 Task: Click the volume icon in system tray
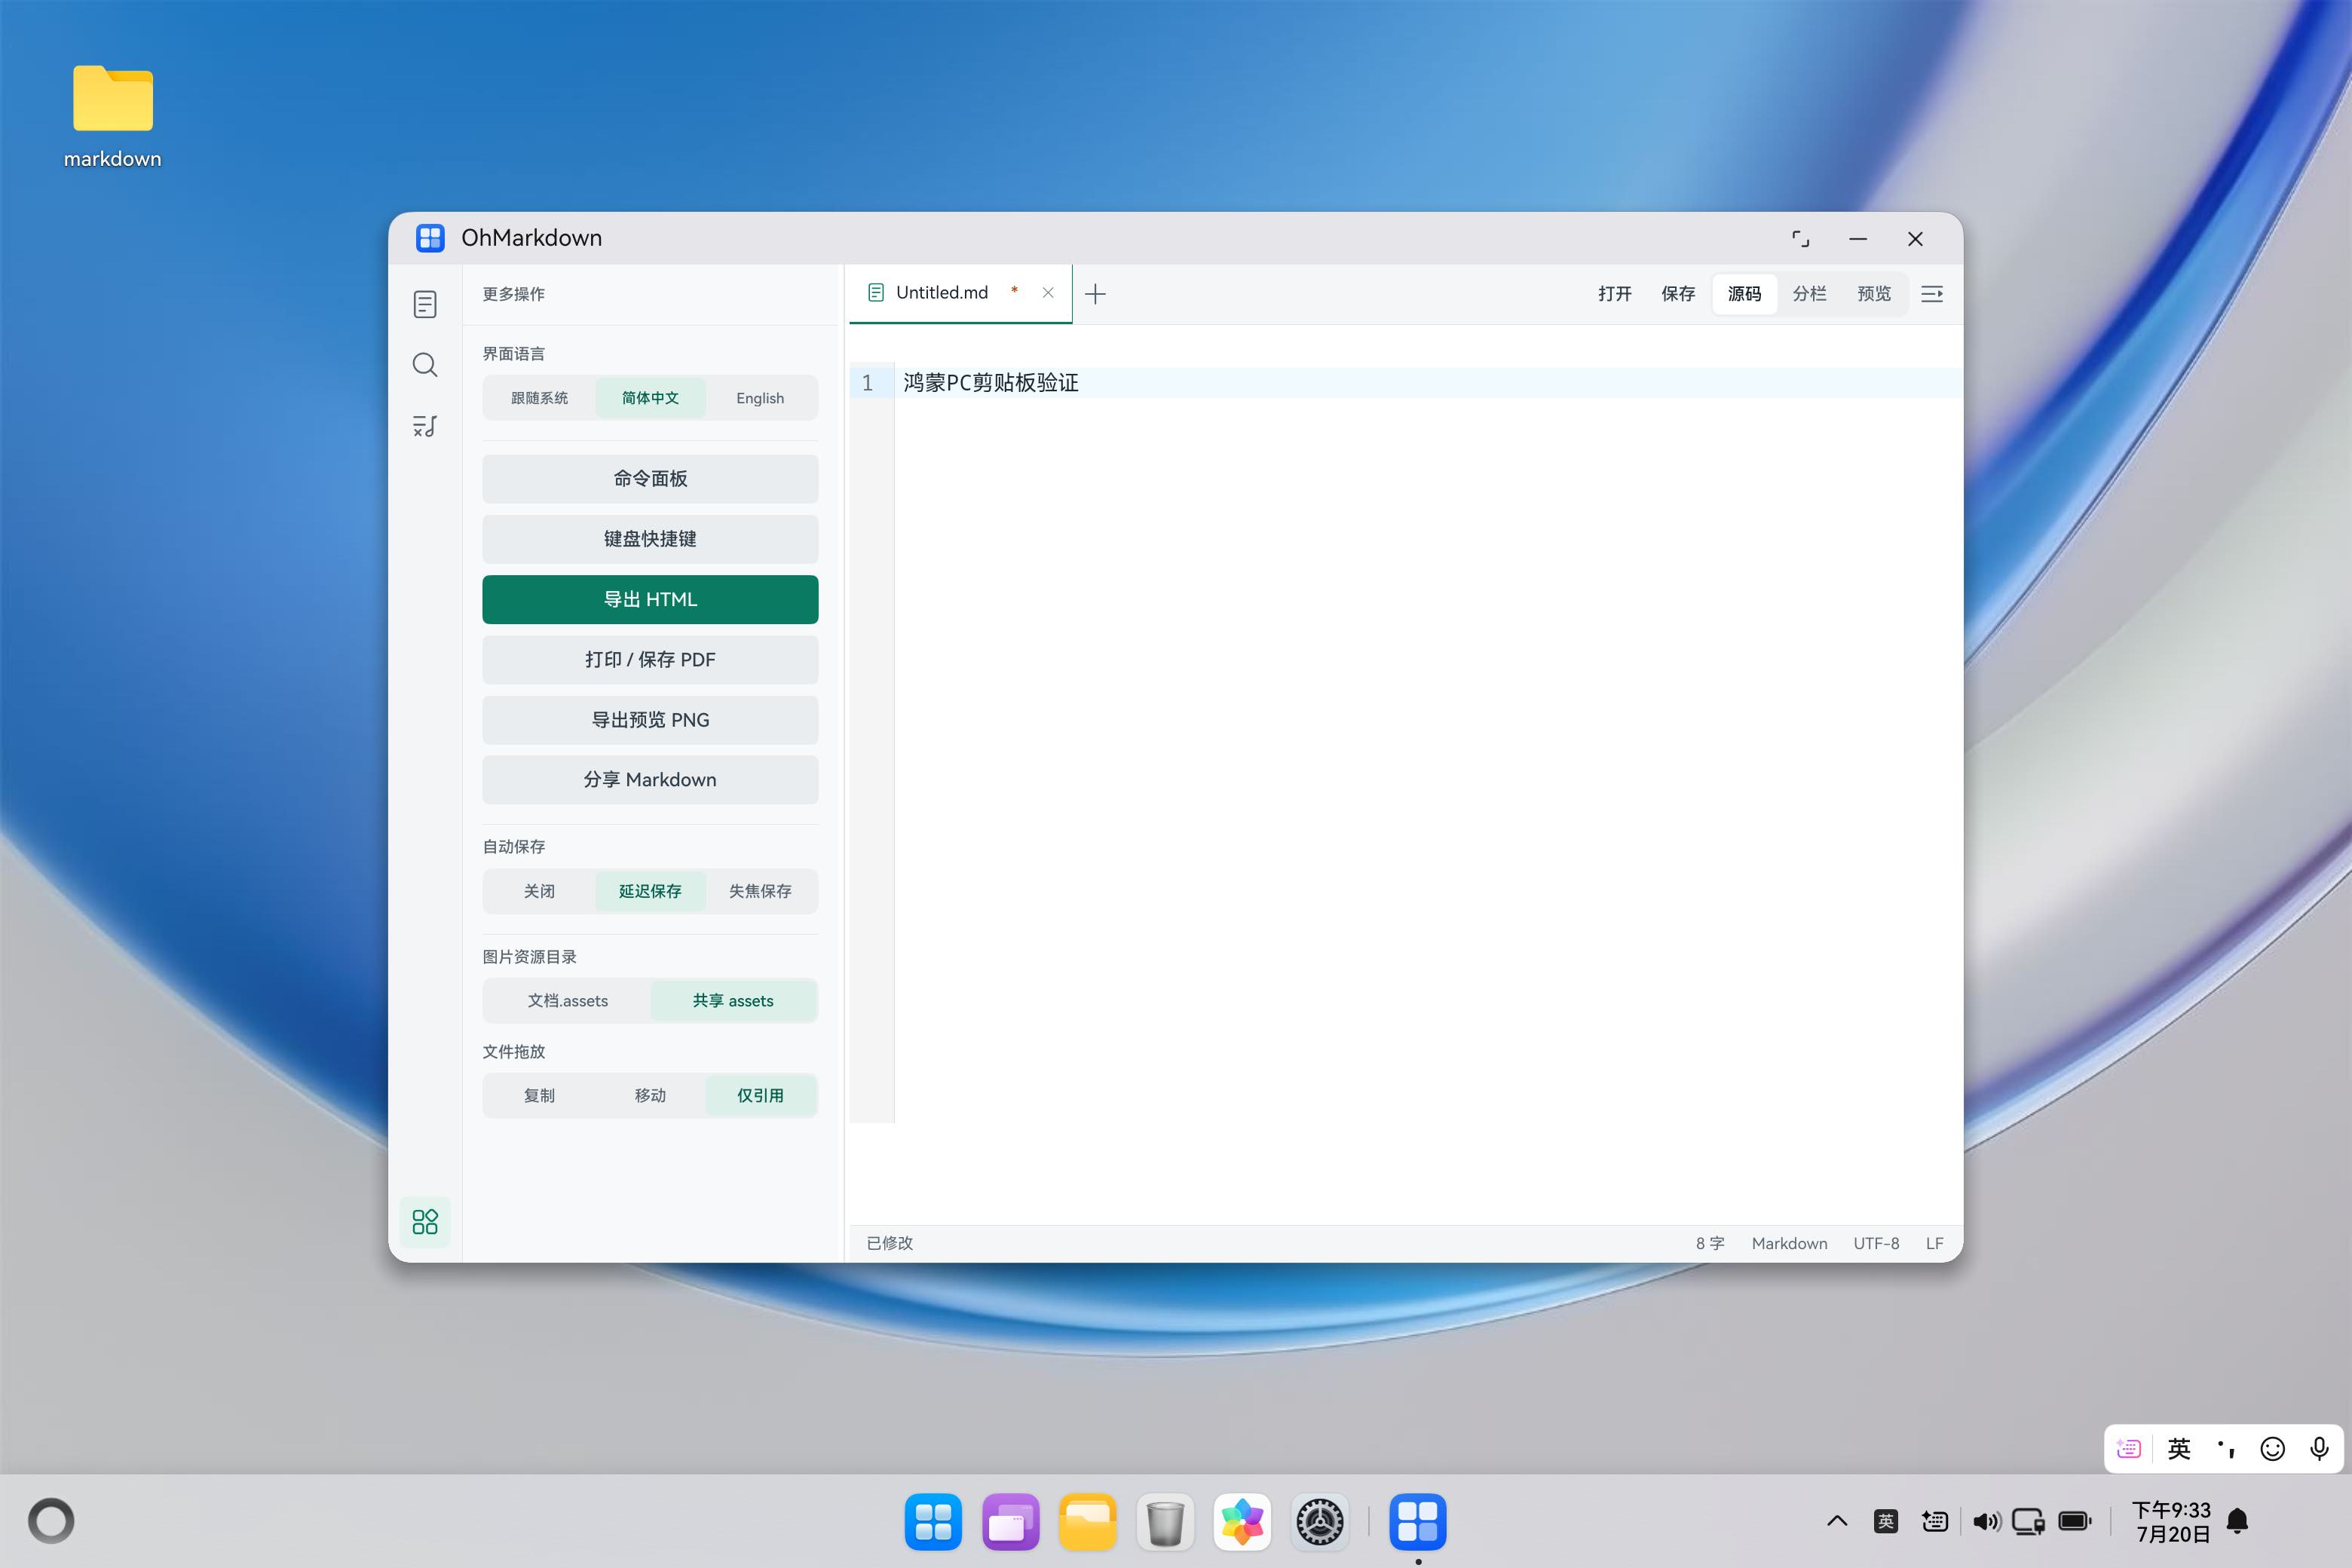tap(1986, 1521)
